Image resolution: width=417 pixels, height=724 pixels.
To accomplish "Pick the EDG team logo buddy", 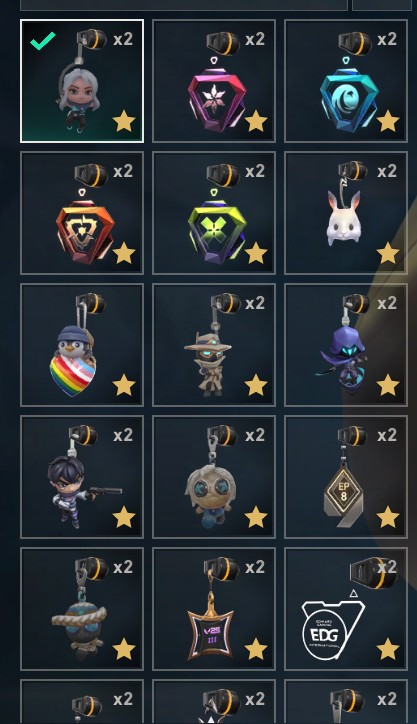I will [346, 609].
